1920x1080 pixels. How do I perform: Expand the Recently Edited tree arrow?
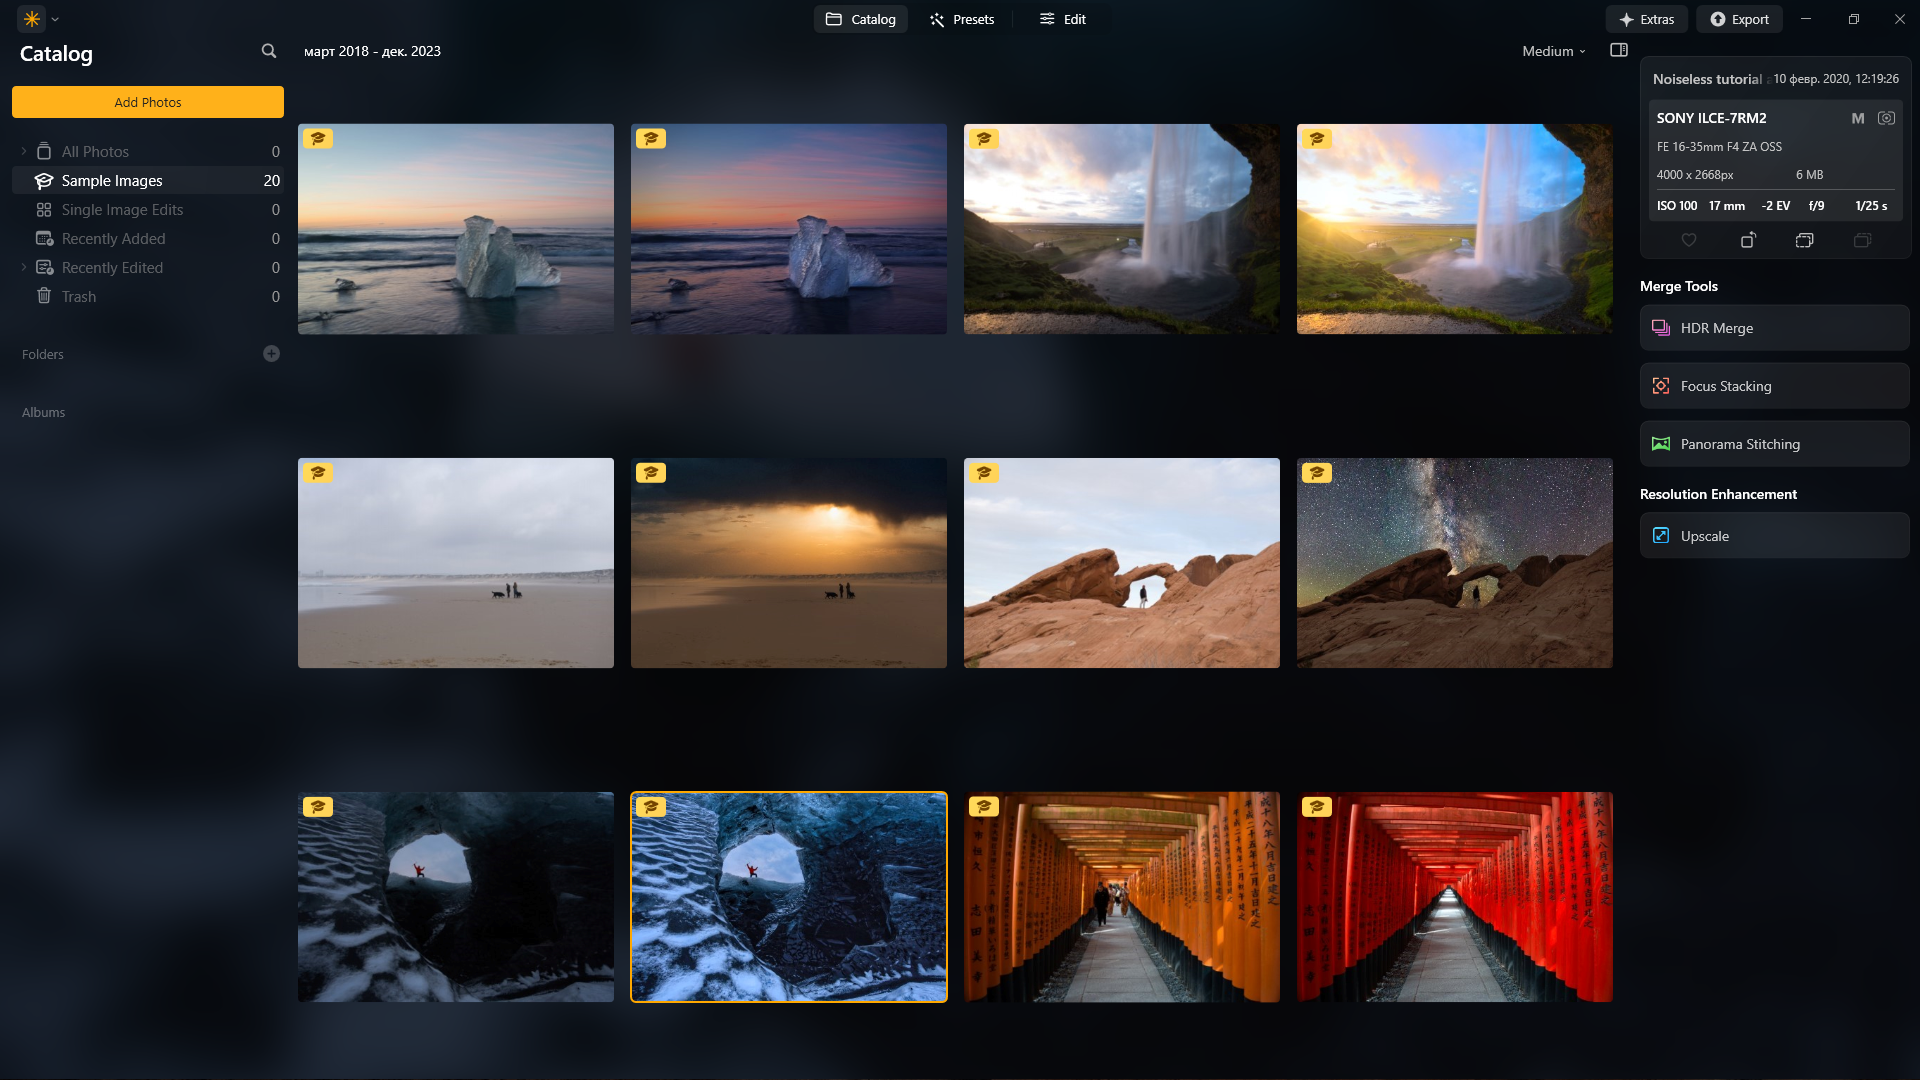(x=24, y=268)
